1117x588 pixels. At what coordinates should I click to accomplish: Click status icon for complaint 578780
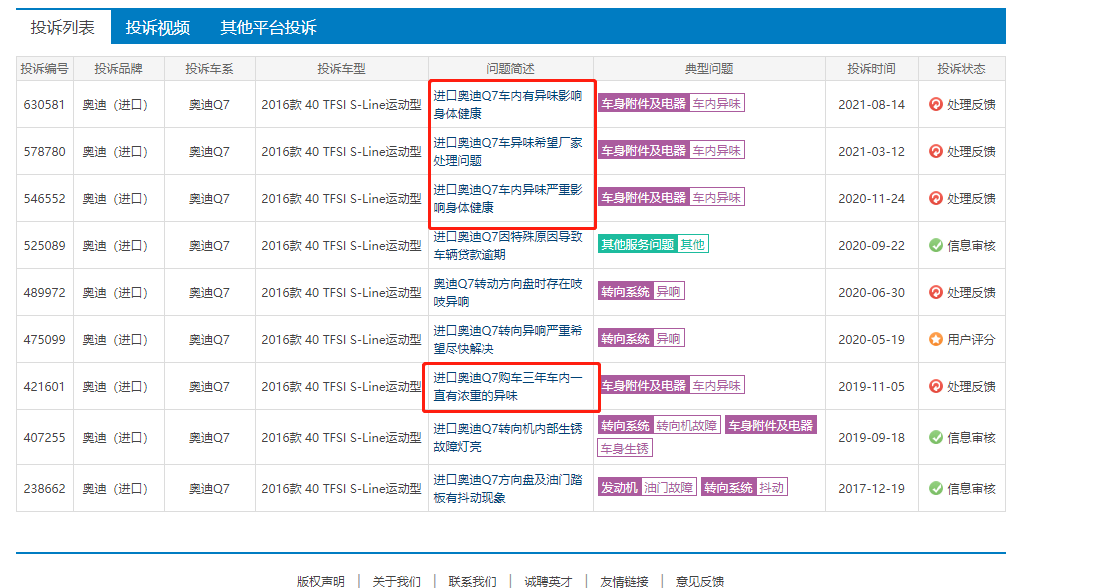tap(935, 151)
